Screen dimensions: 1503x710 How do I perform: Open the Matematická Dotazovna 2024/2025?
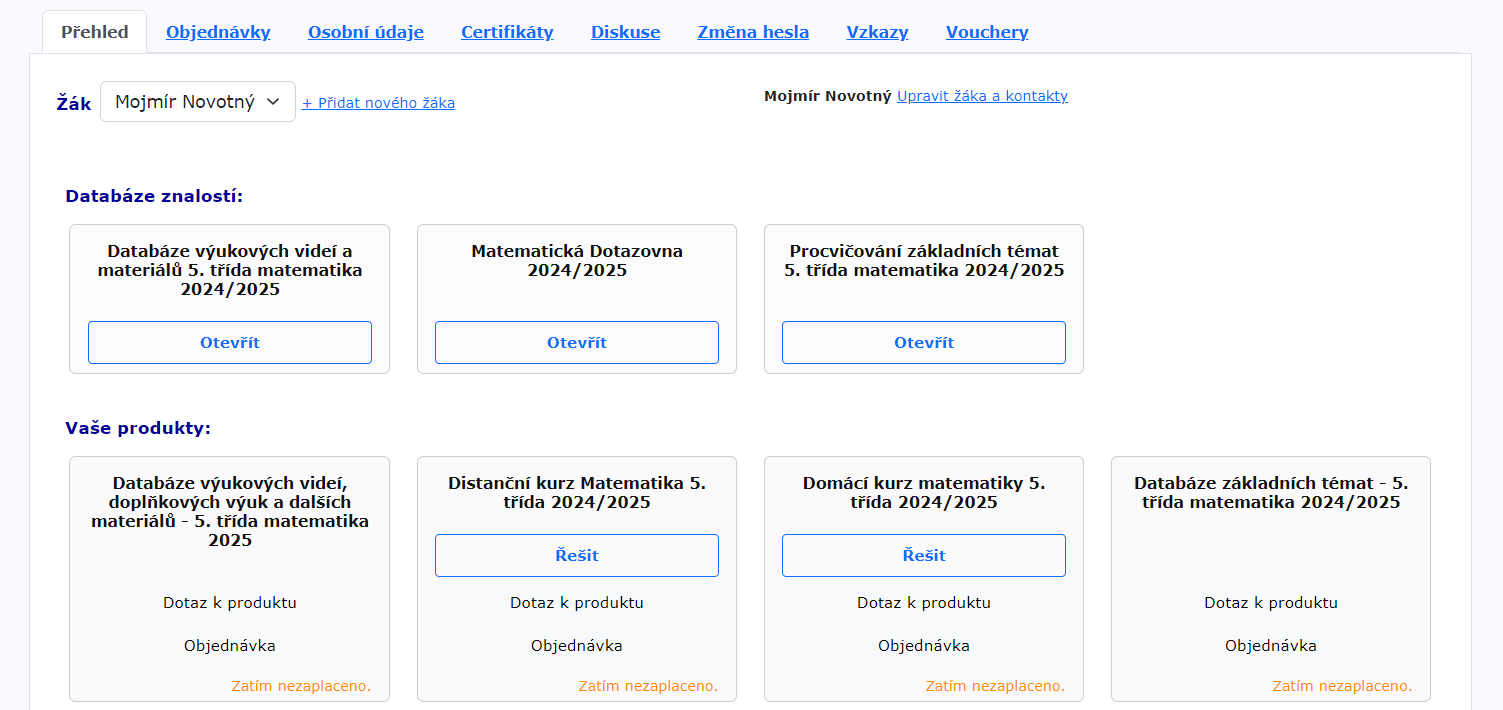(x=577, y=342)
